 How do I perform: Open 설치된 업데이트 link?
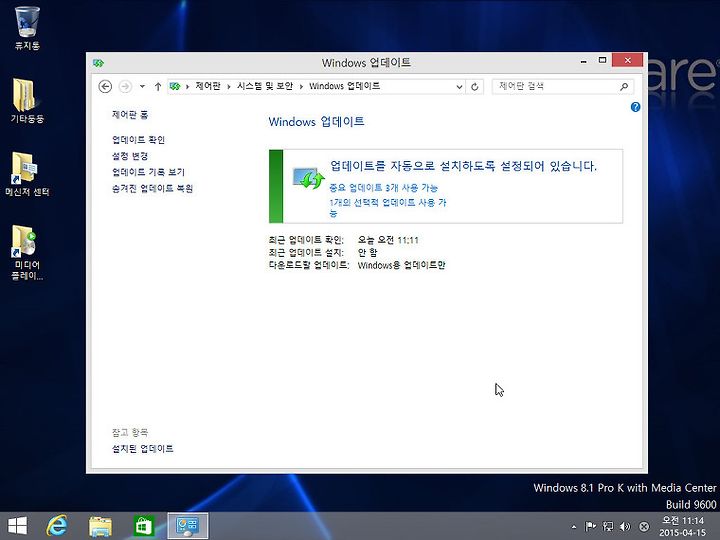[x=143, y=449]
